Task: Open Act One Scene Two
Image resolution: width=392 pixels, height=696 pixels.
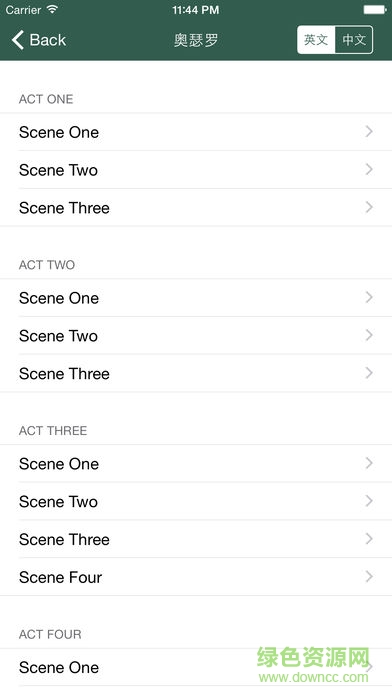Action: click(196, 170)
